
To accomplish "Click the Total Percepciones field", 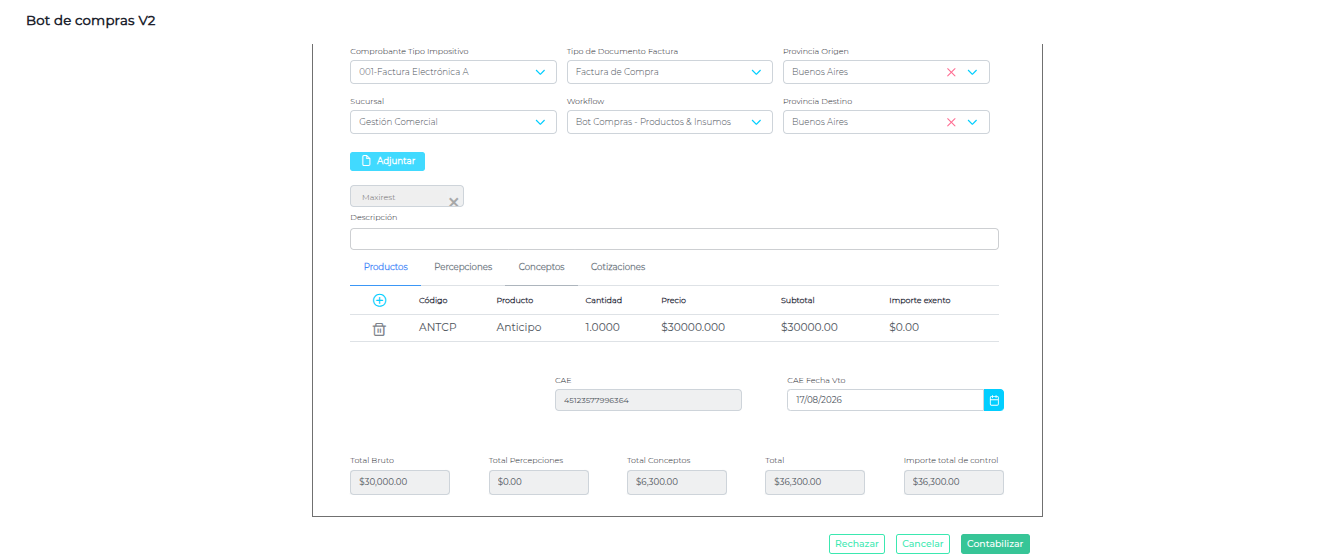I will coord(539,482).
